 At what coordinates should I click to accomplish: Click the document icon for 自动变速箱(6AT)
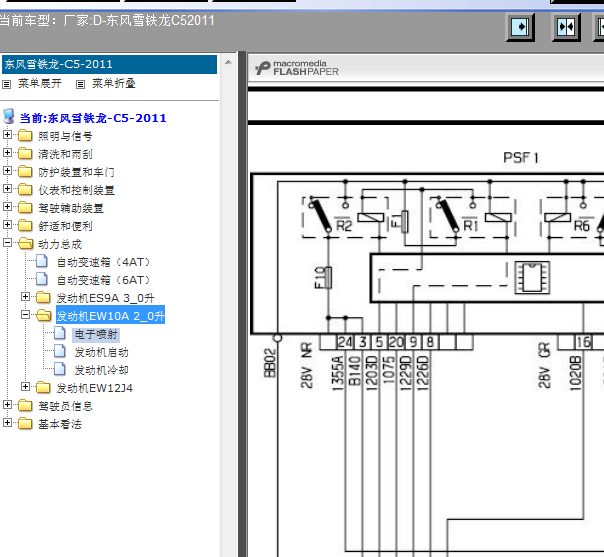pyautogui.click(x=42, y=279)
